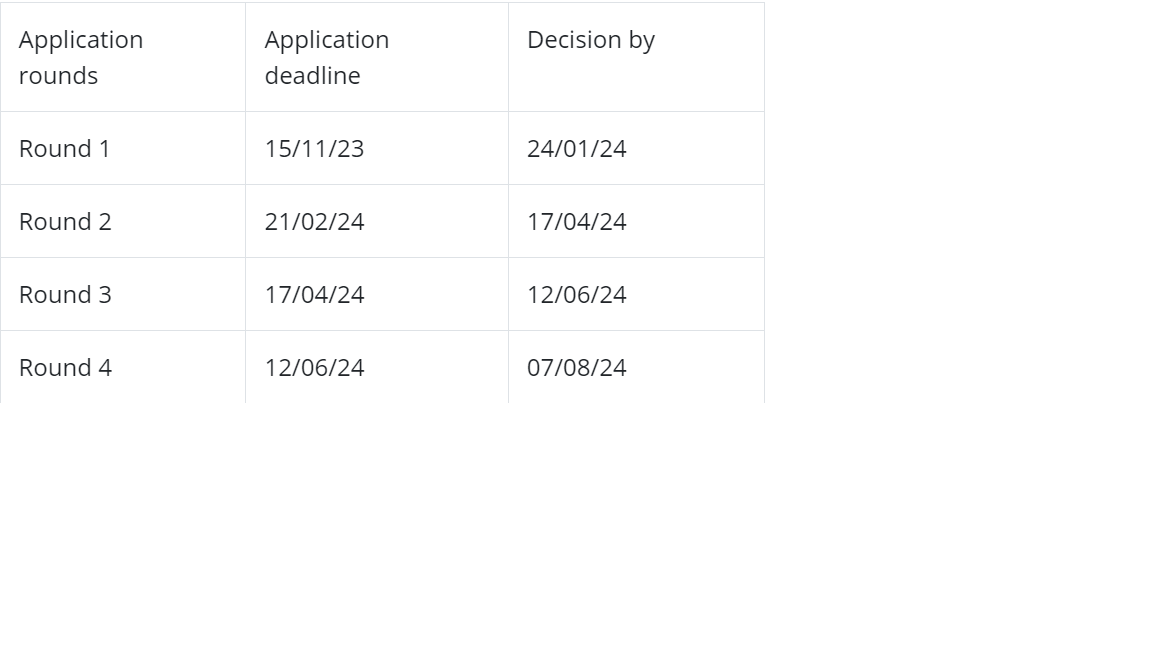Click Round 1 application deadline 15/11/23
This screenshot has width=1152, height=648.
314,148
